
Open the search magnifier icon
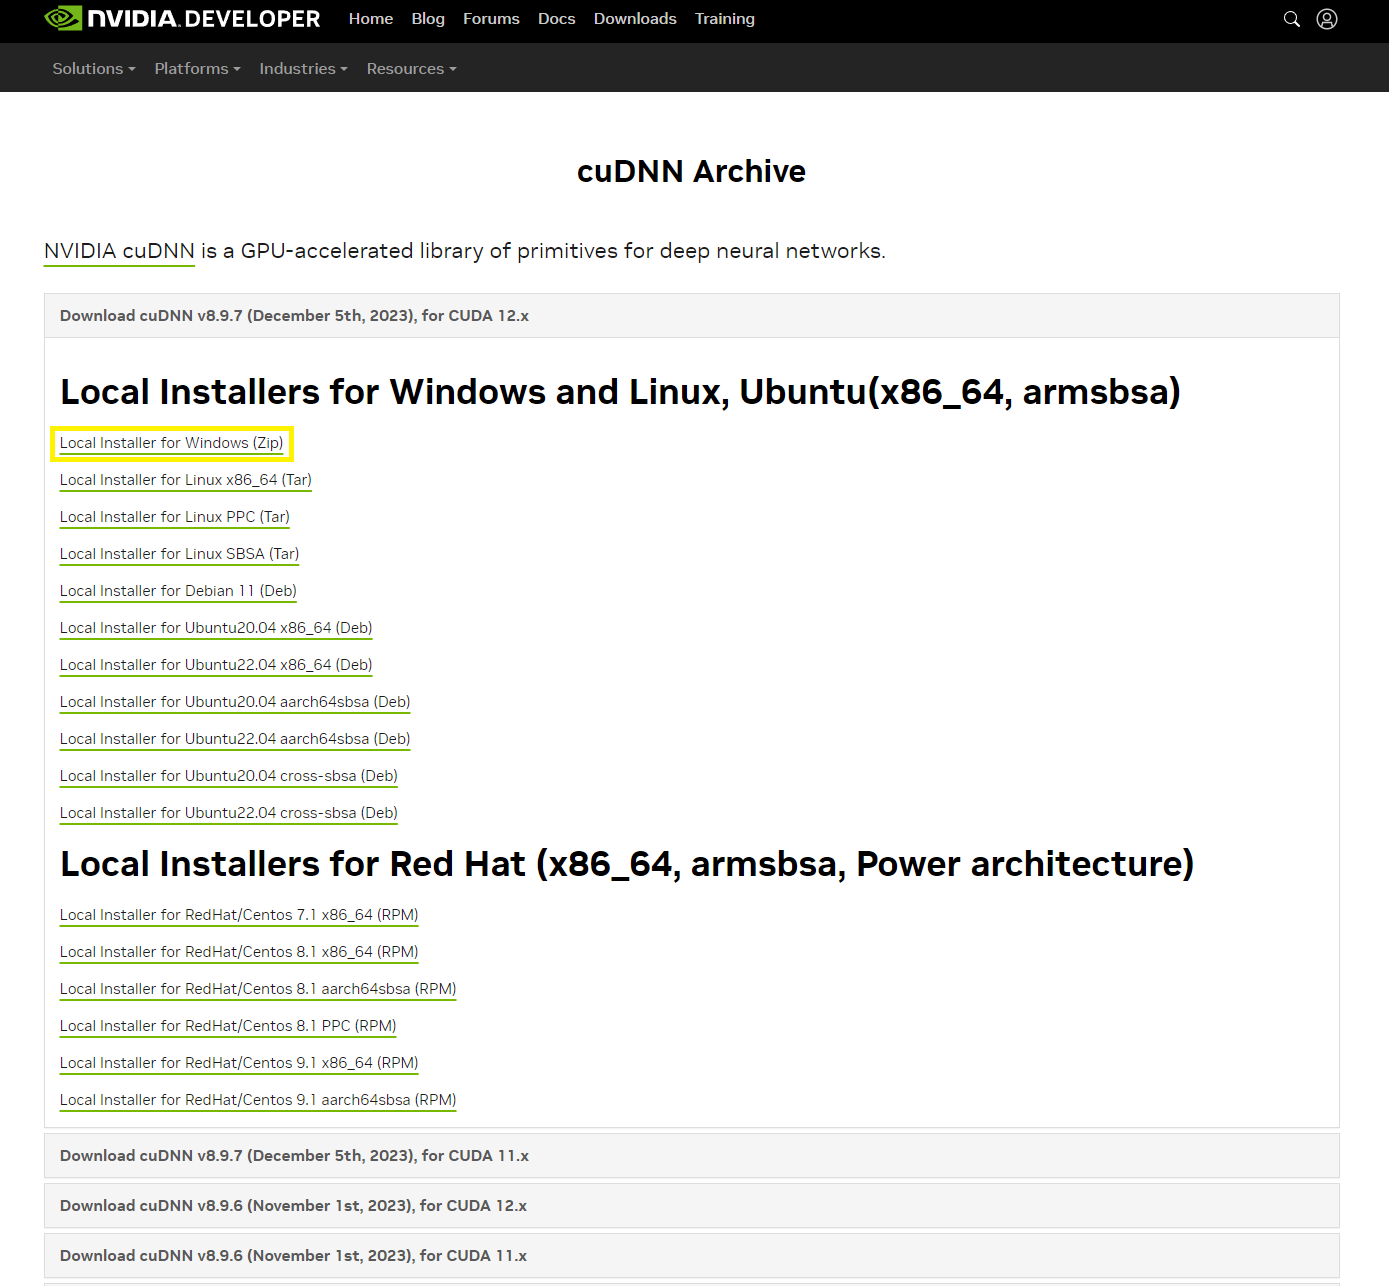(x=1292, y=19)
